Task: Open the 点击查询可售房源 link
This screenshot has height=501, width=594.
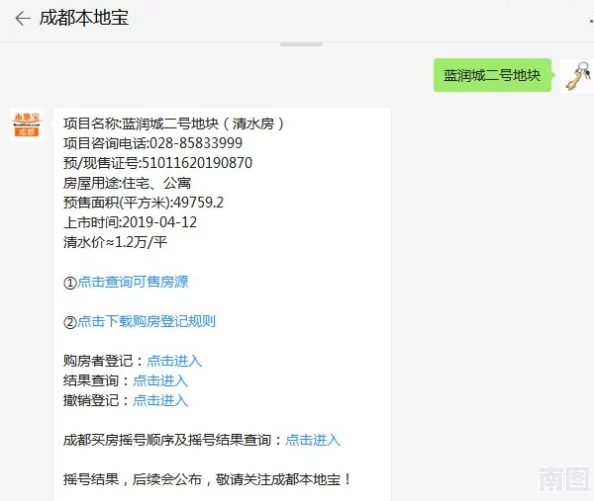Action: tap(133, 282)
